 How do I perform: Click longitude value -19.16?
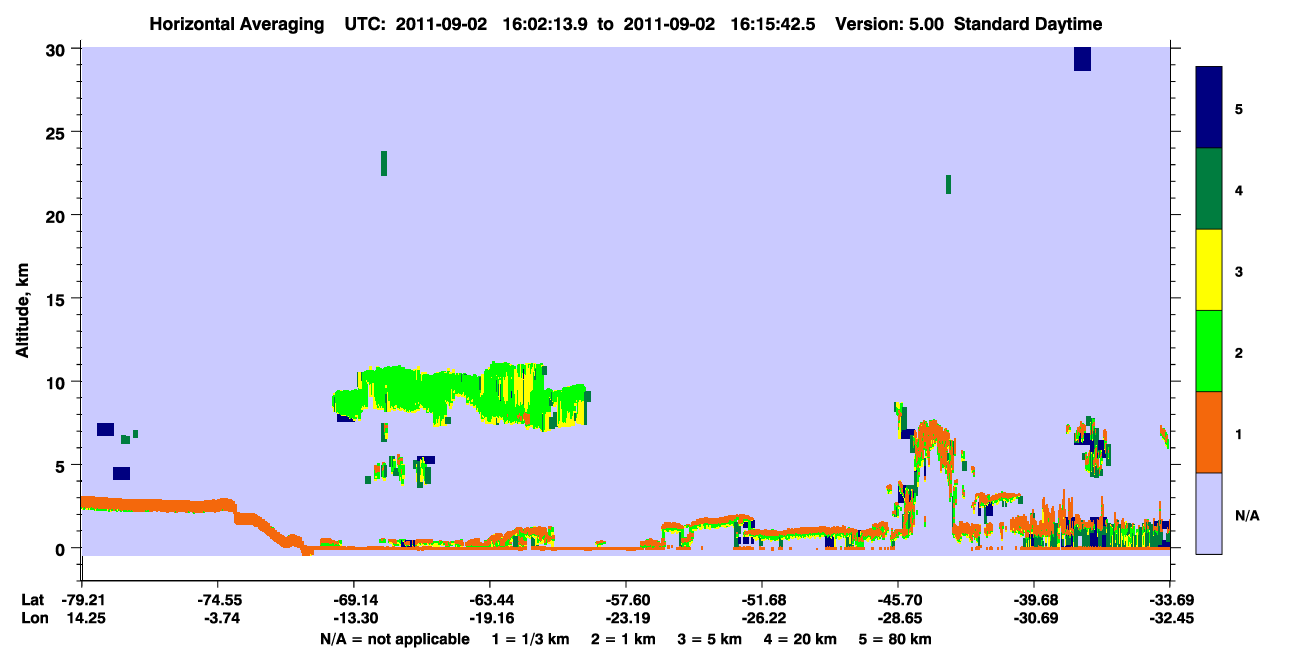point(490,618)
